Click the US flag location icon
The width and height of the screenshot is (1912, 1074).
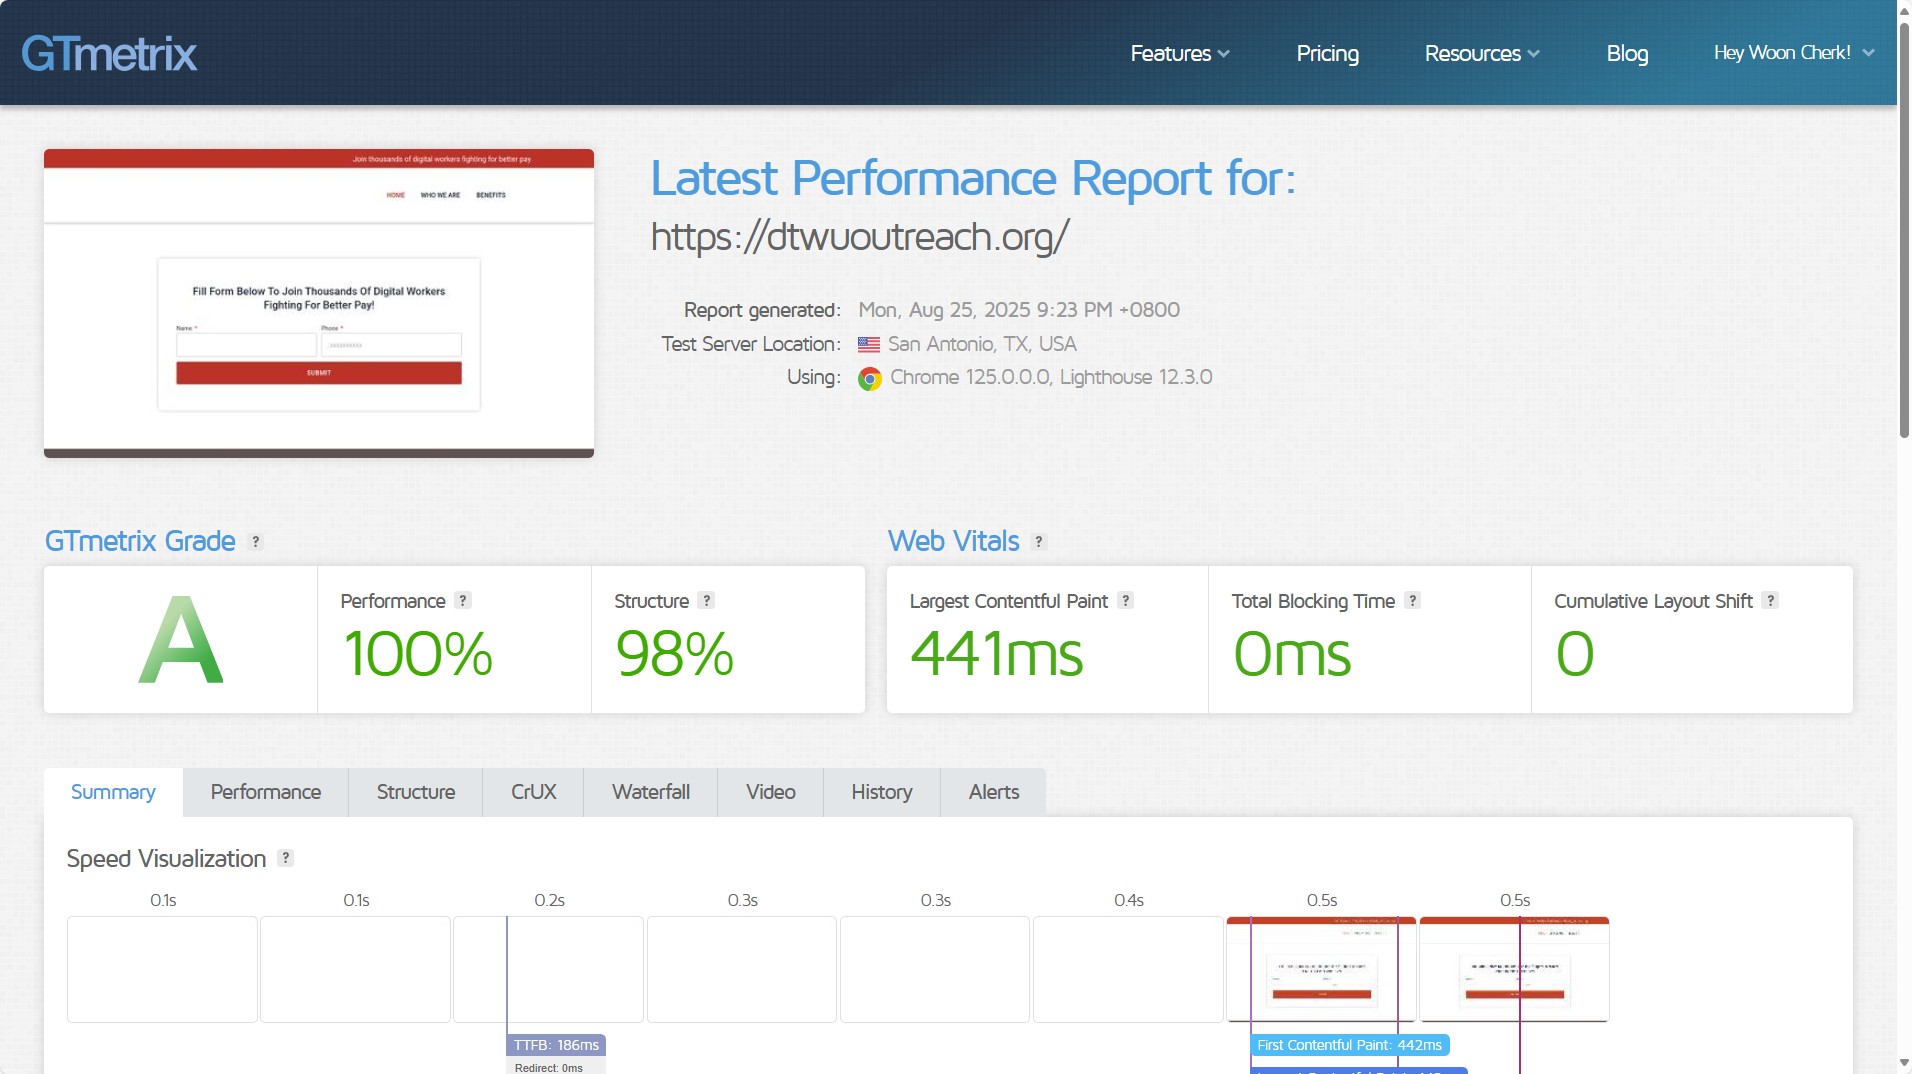click(x=869, y=345)
